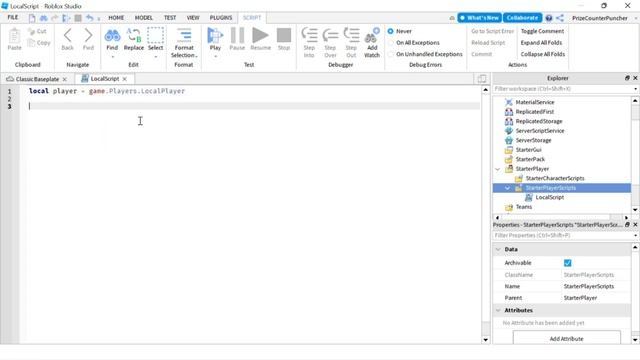Open the Explorer filter dropdown arrow
The image size is (640, 360).
(635, 89)
